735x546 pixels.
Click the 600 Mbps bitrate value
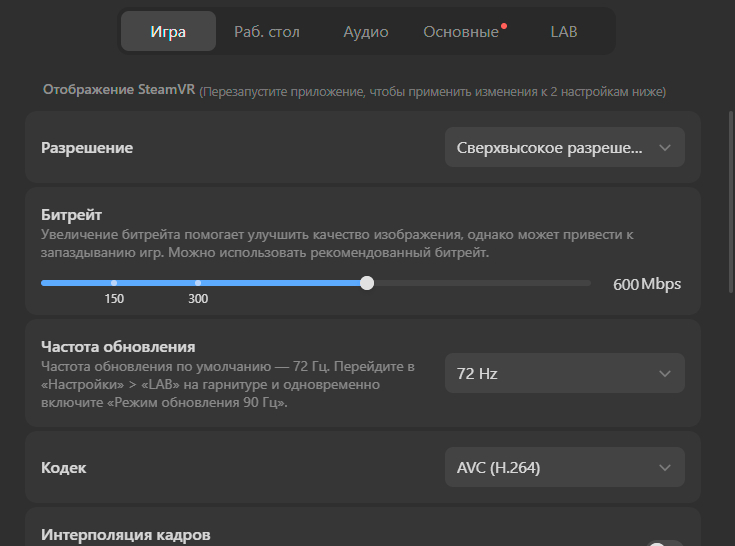pos(647,284)
